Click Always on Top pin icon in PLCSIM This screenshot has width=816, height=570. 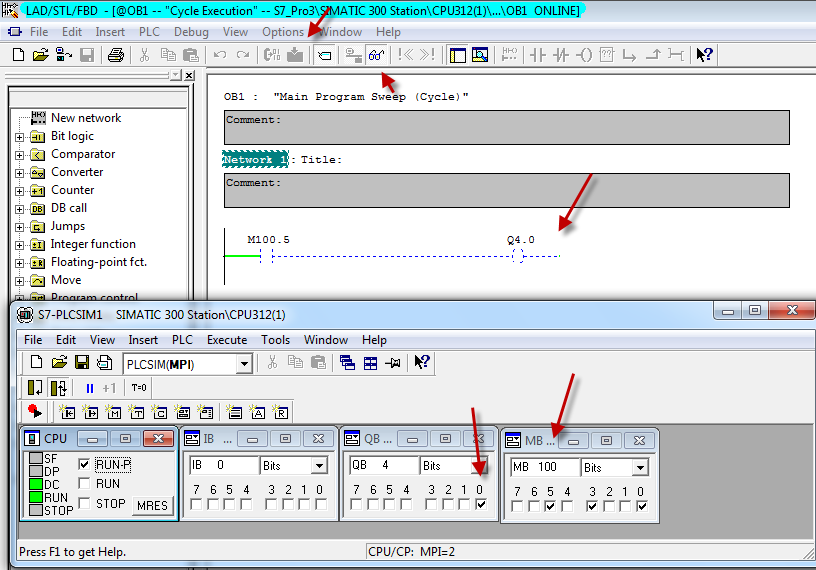393,363
